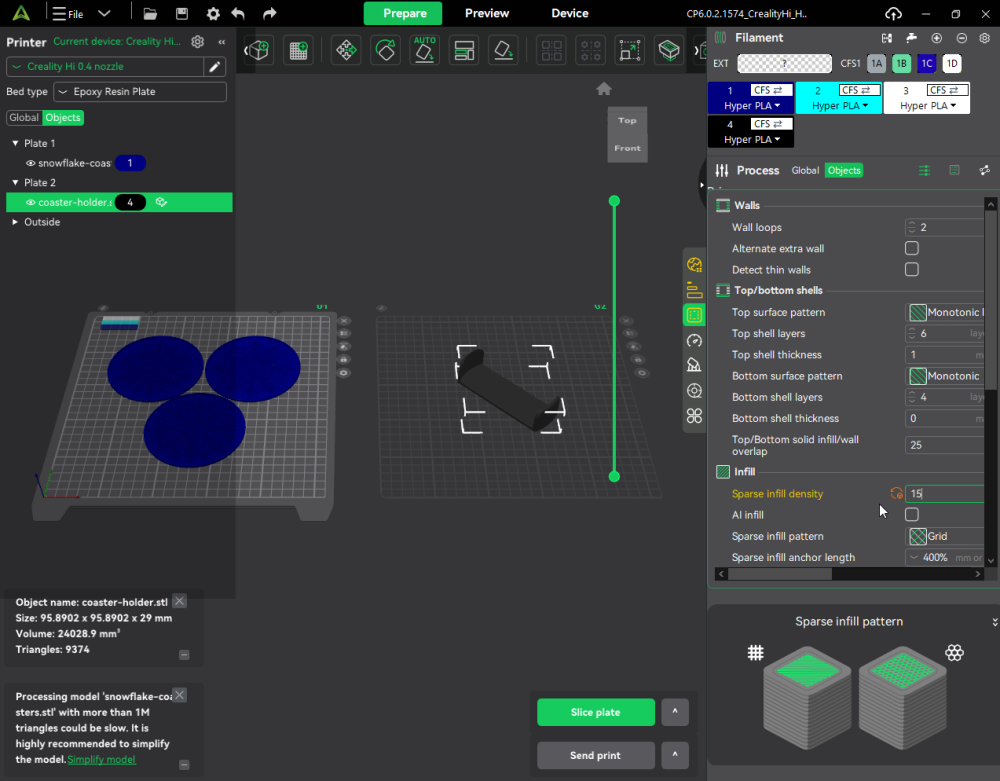Click the add plate toolbar icon
This screenshot has height=781, width=1000.
pos(297,50)
